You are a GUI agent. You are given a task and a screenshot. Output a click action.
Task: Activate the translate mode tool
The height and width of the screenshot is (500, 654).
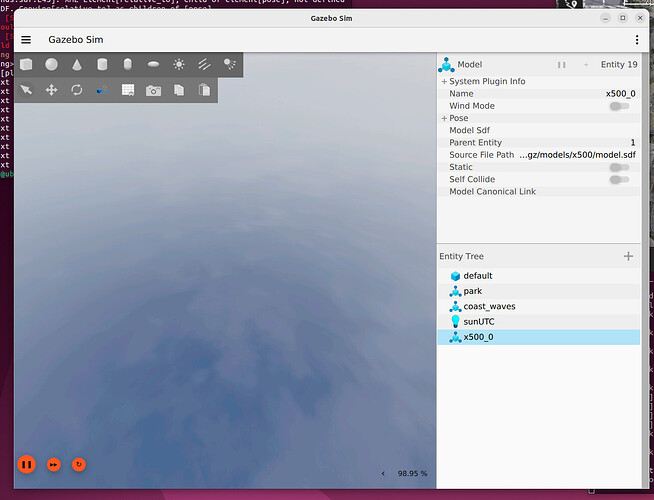pyautogui.click(x=52, y=90)
